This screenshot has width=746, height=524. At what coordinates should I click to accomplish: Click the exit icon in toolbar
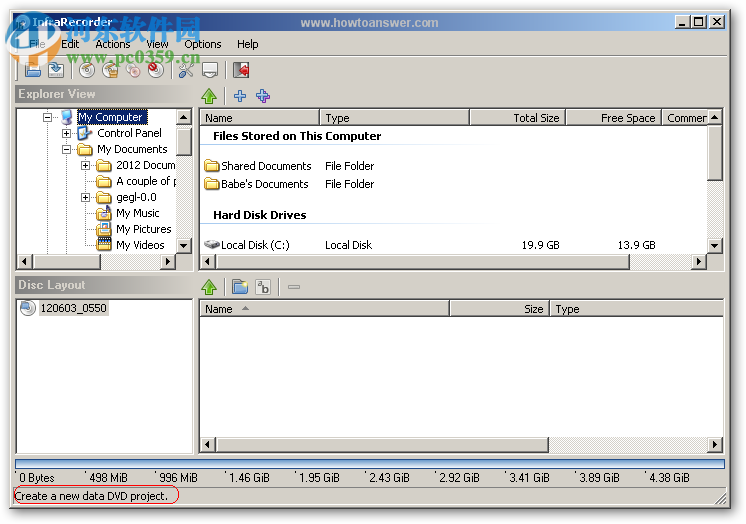[x=241, y=70]
